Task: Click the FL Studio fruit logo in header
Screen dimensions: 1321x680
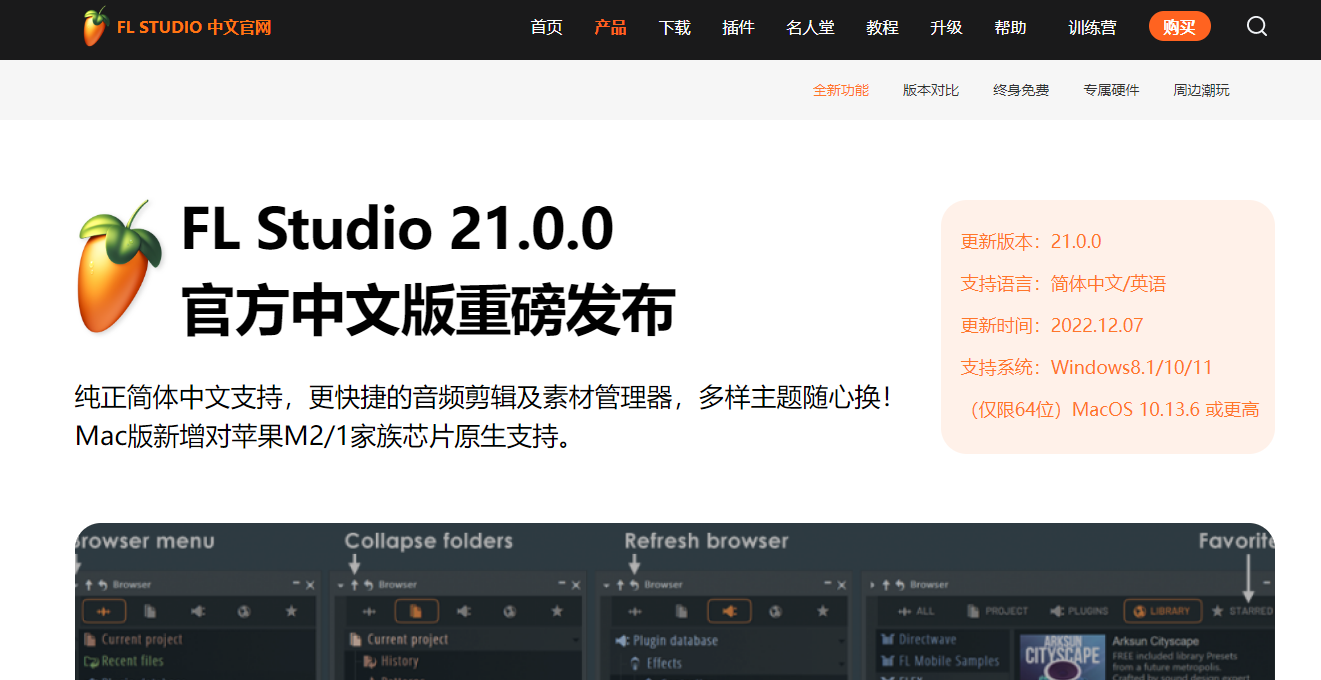Action: point(95,27)
